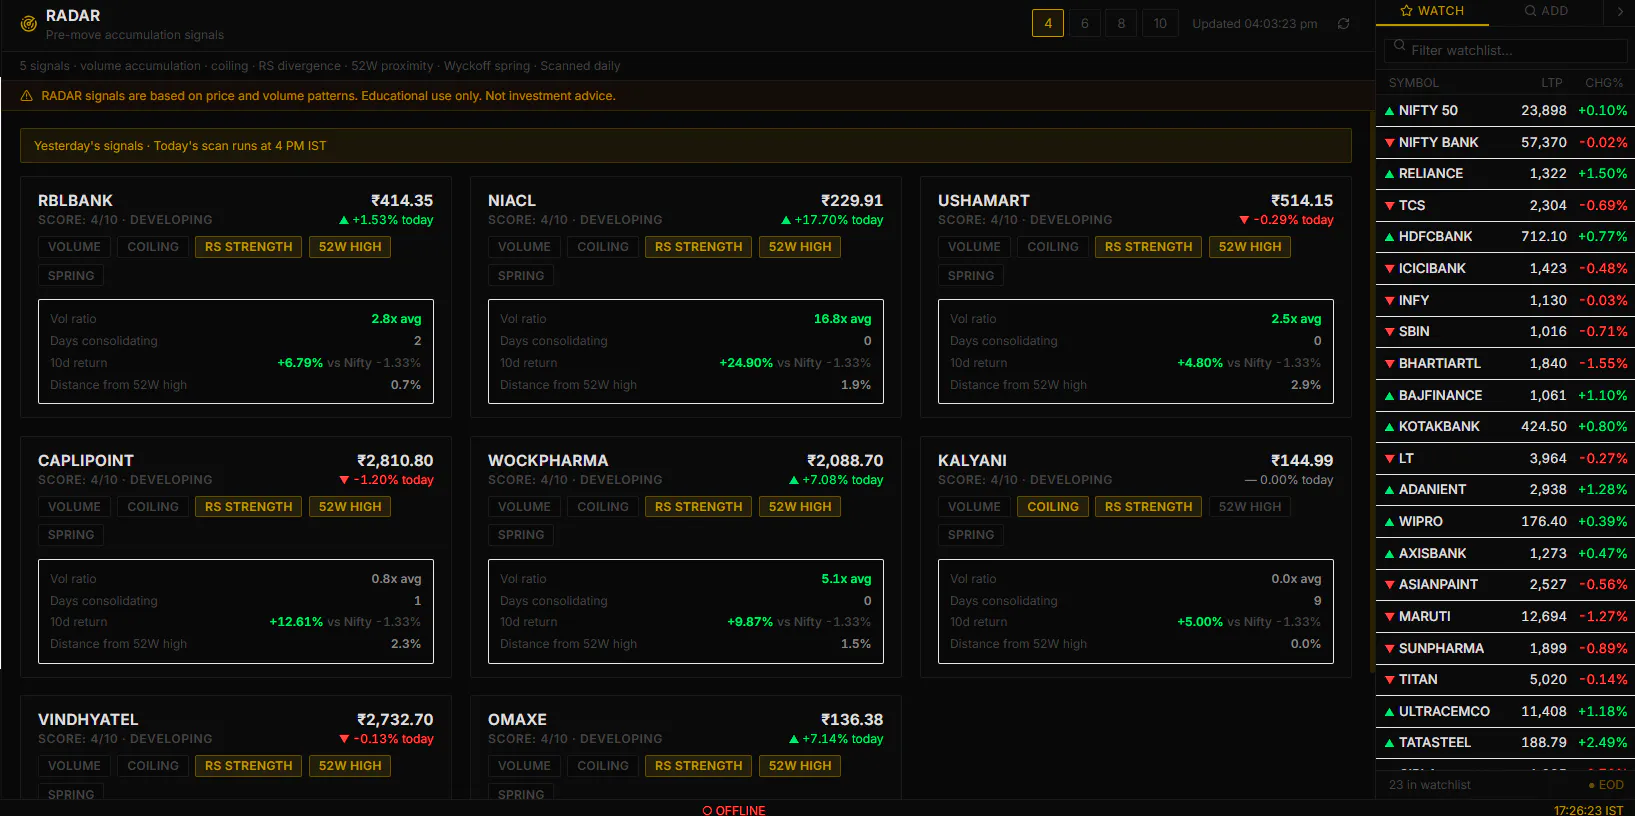Screen dimensions: 1635x816
Task: Sort watchlist by CHG% column
Action: click(1604, 83)
